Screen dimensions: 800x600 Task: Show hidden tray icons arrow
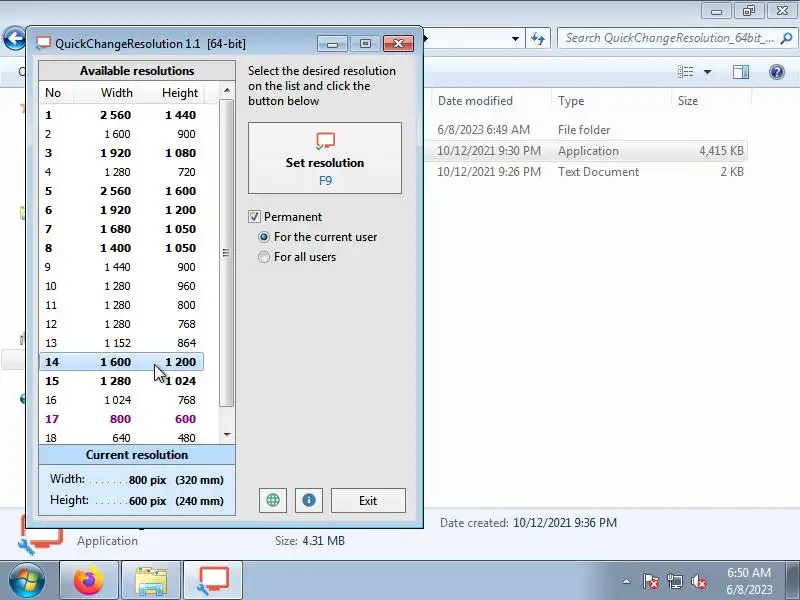pos(627,581)
